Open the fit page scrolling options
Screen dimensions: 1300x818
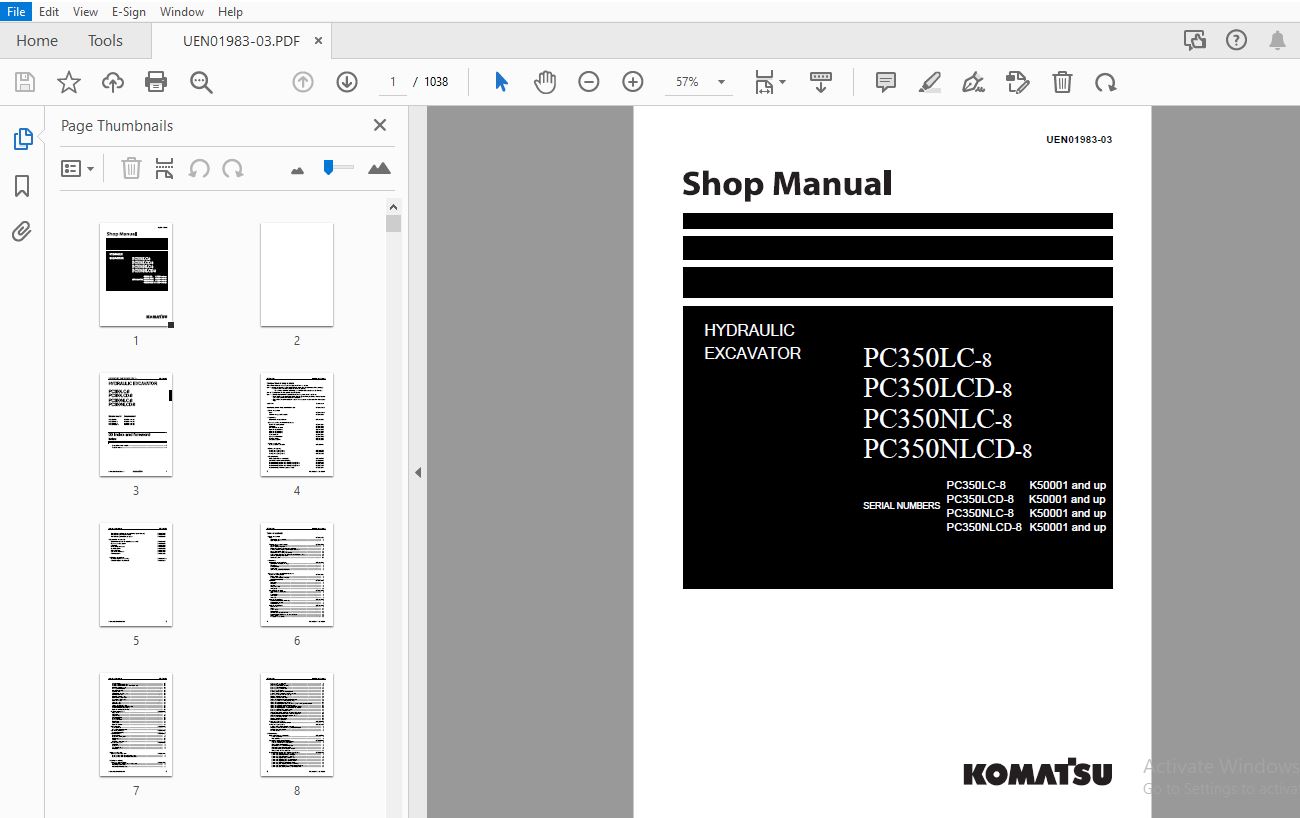pyautogui.click(x=769, y=82)
